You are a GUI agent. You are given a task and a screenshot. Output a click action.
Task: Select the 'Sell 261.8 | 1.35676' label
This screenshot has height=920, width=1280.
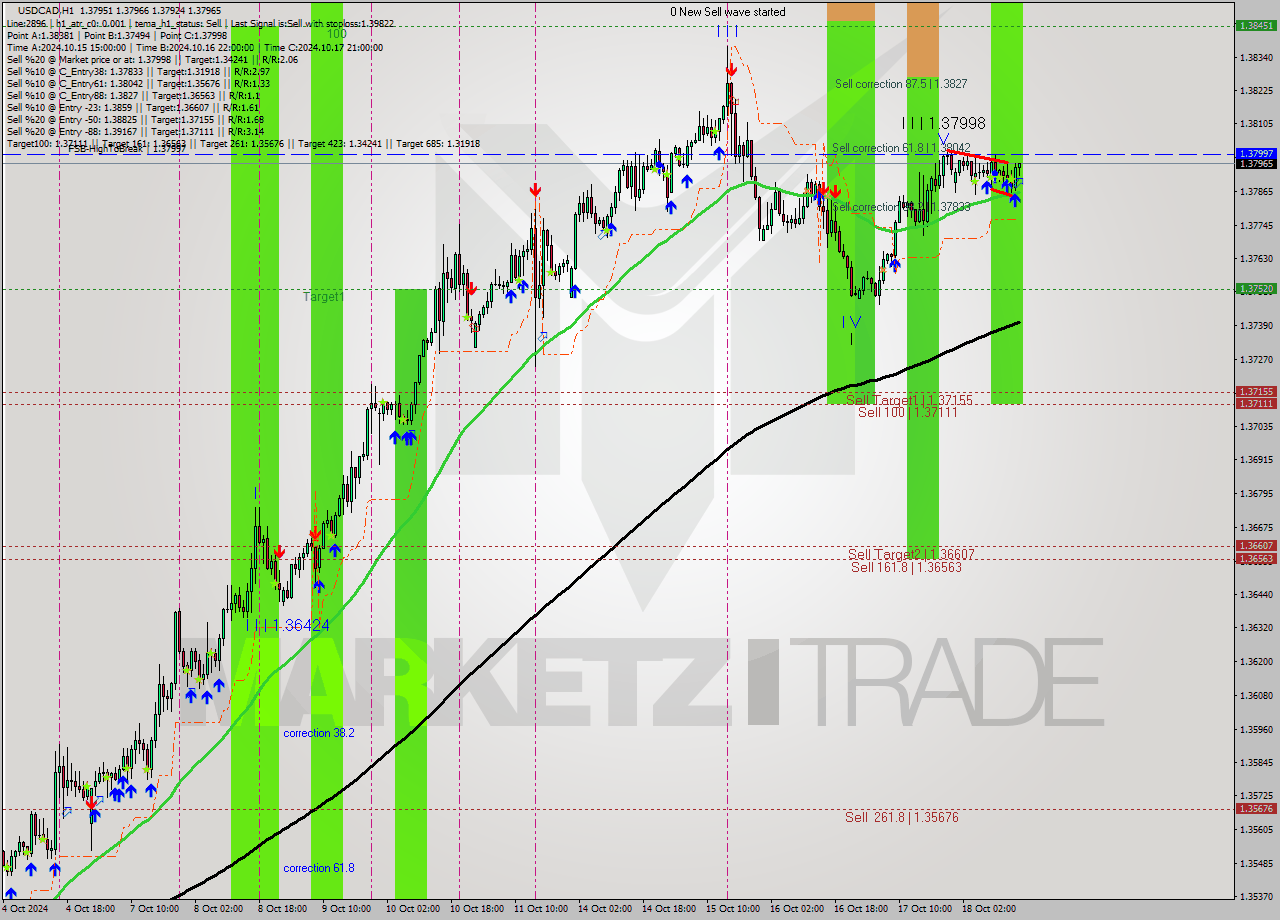pos(901,817)
